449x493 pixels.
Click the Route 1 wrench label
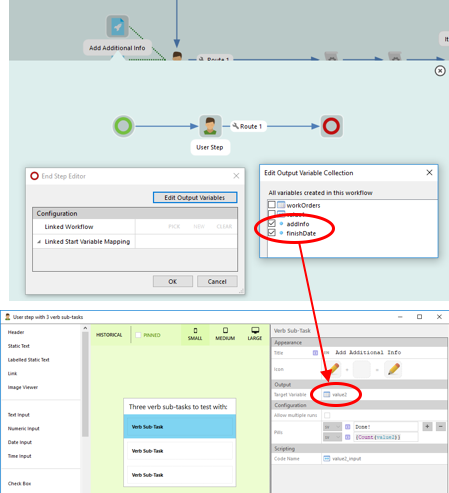tap(247, 126)
